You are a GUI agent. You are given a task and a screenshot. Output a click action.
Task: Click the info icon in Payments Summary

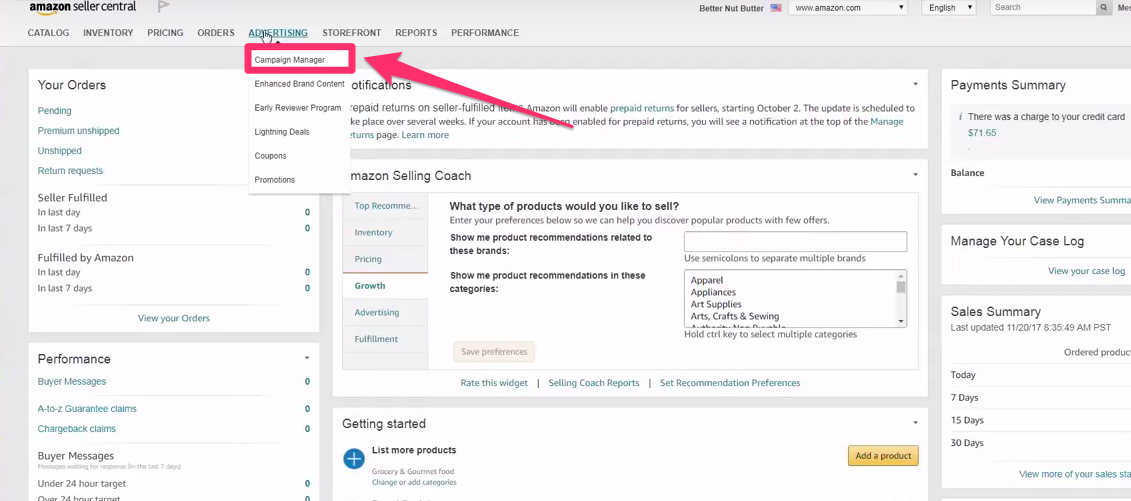(x=960, y=117)
